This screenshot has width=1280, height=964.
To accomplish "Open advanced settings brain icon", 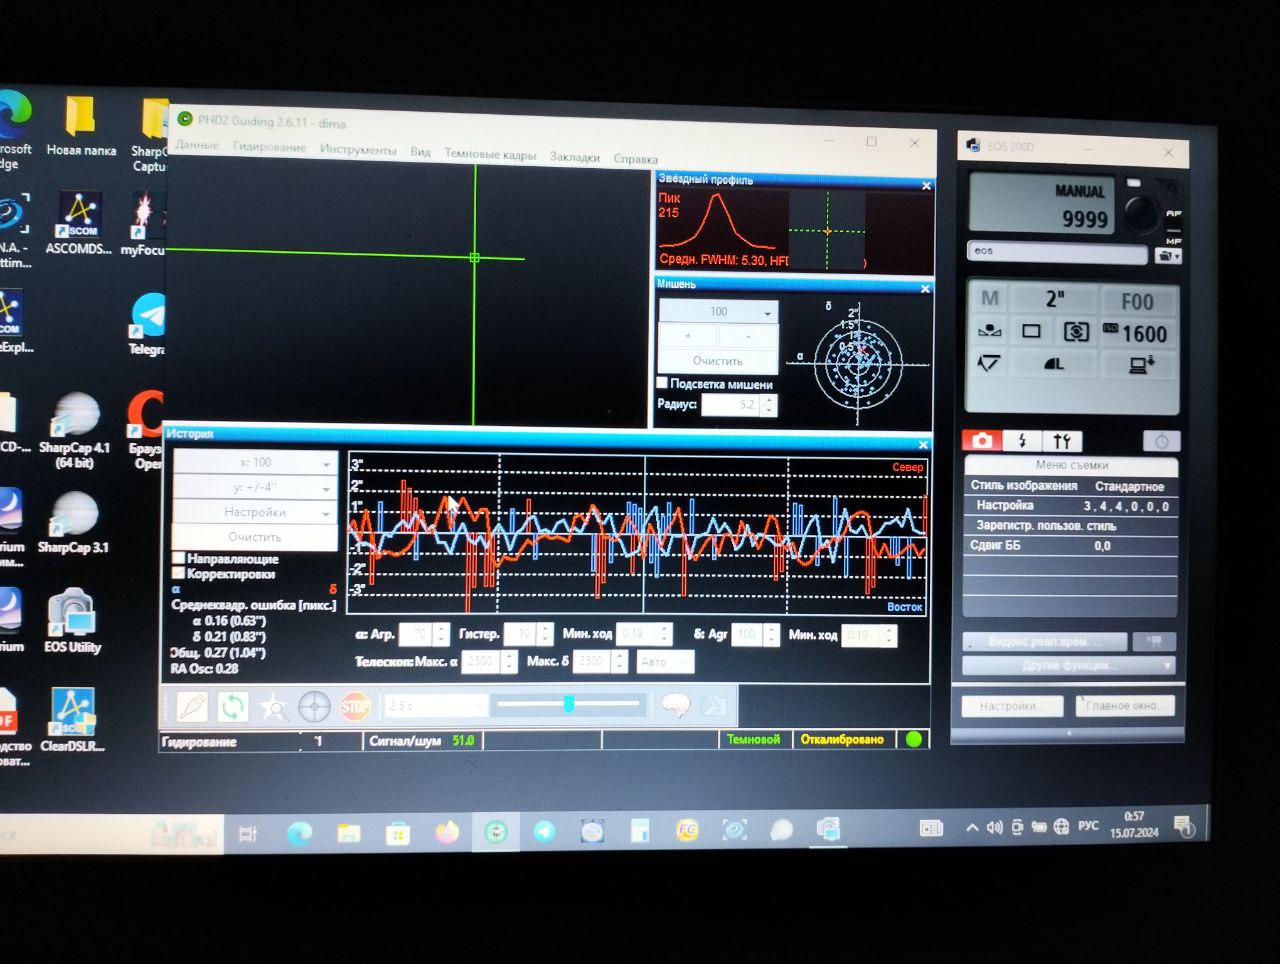I will tap(676, 706).
